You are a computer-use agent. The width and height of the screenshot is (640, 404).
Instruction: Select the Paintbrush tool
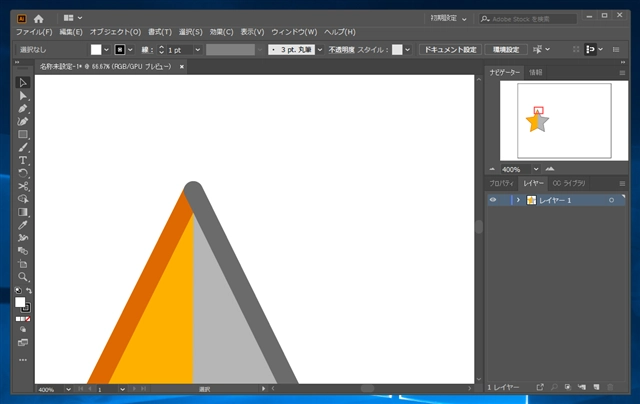(23, 147)
